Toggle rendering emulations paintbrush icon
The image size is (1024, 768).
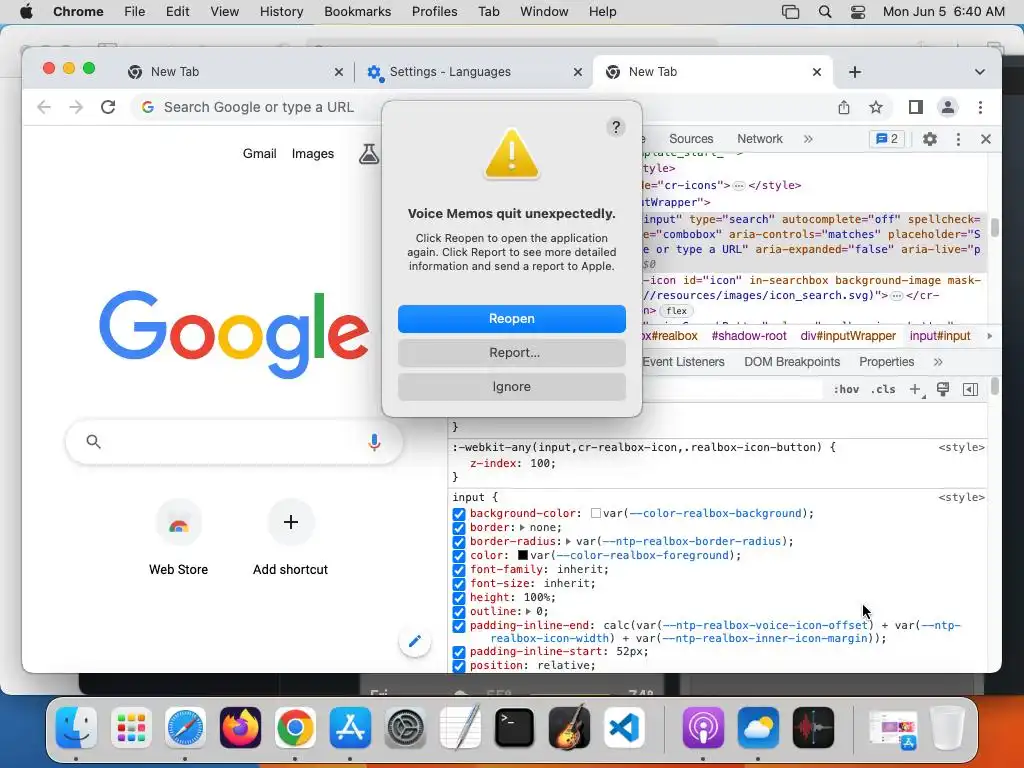point(943,389)
